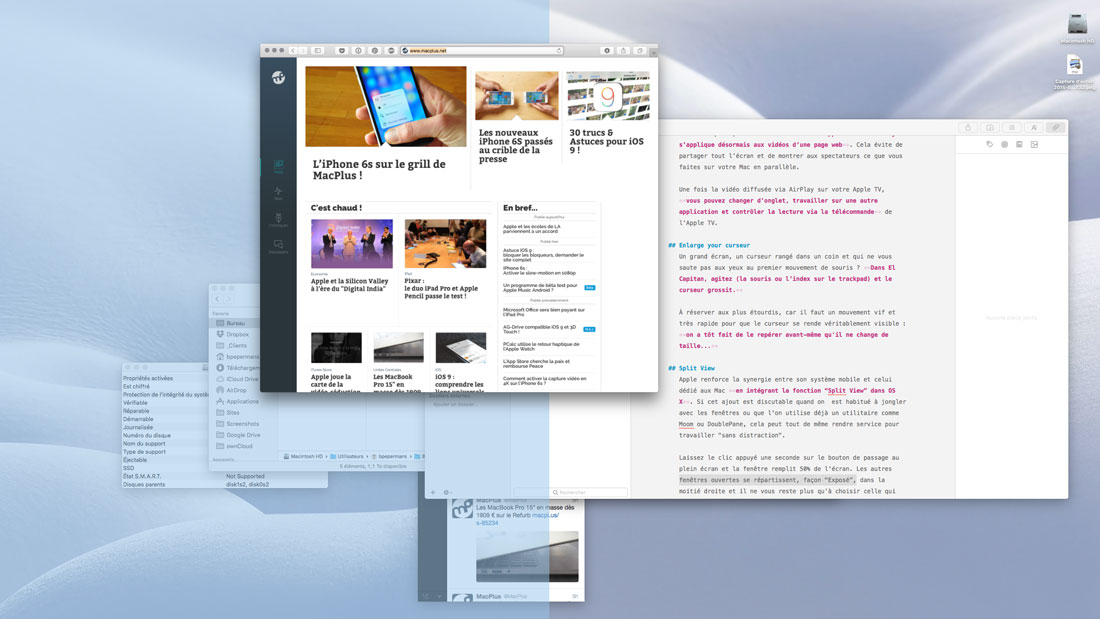Open the list/outline button in editor toolbar
1100x619 pixels.
1012,128
